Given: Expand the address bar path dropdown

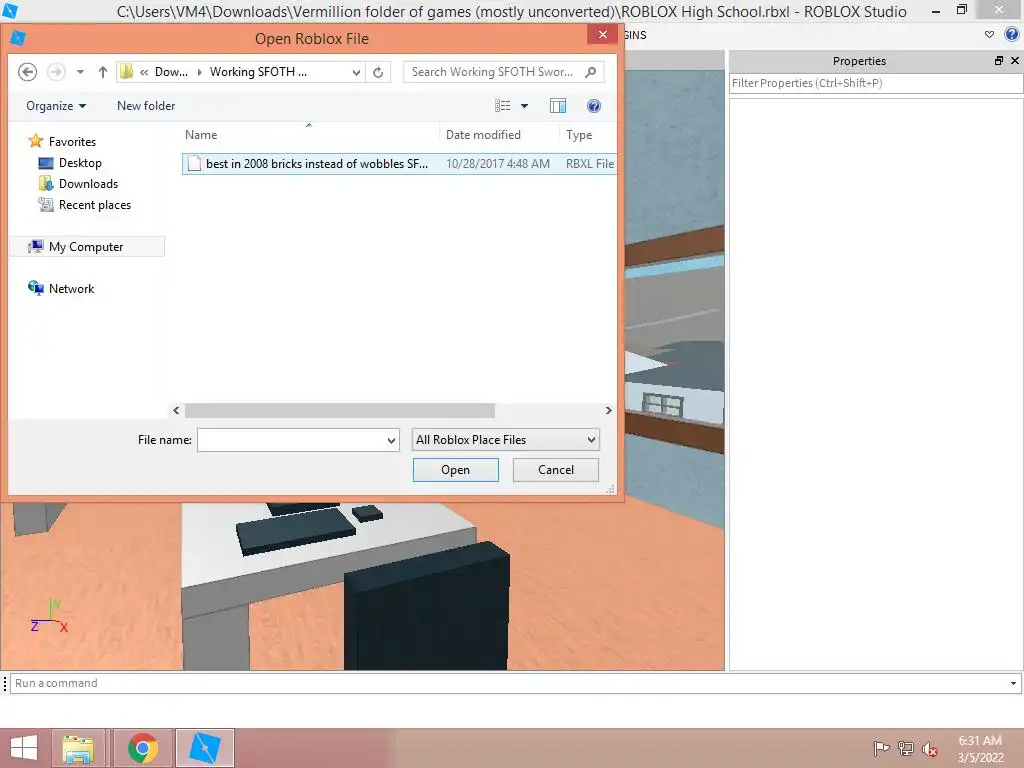Looking at the screenshot, I should click(356, 72).
